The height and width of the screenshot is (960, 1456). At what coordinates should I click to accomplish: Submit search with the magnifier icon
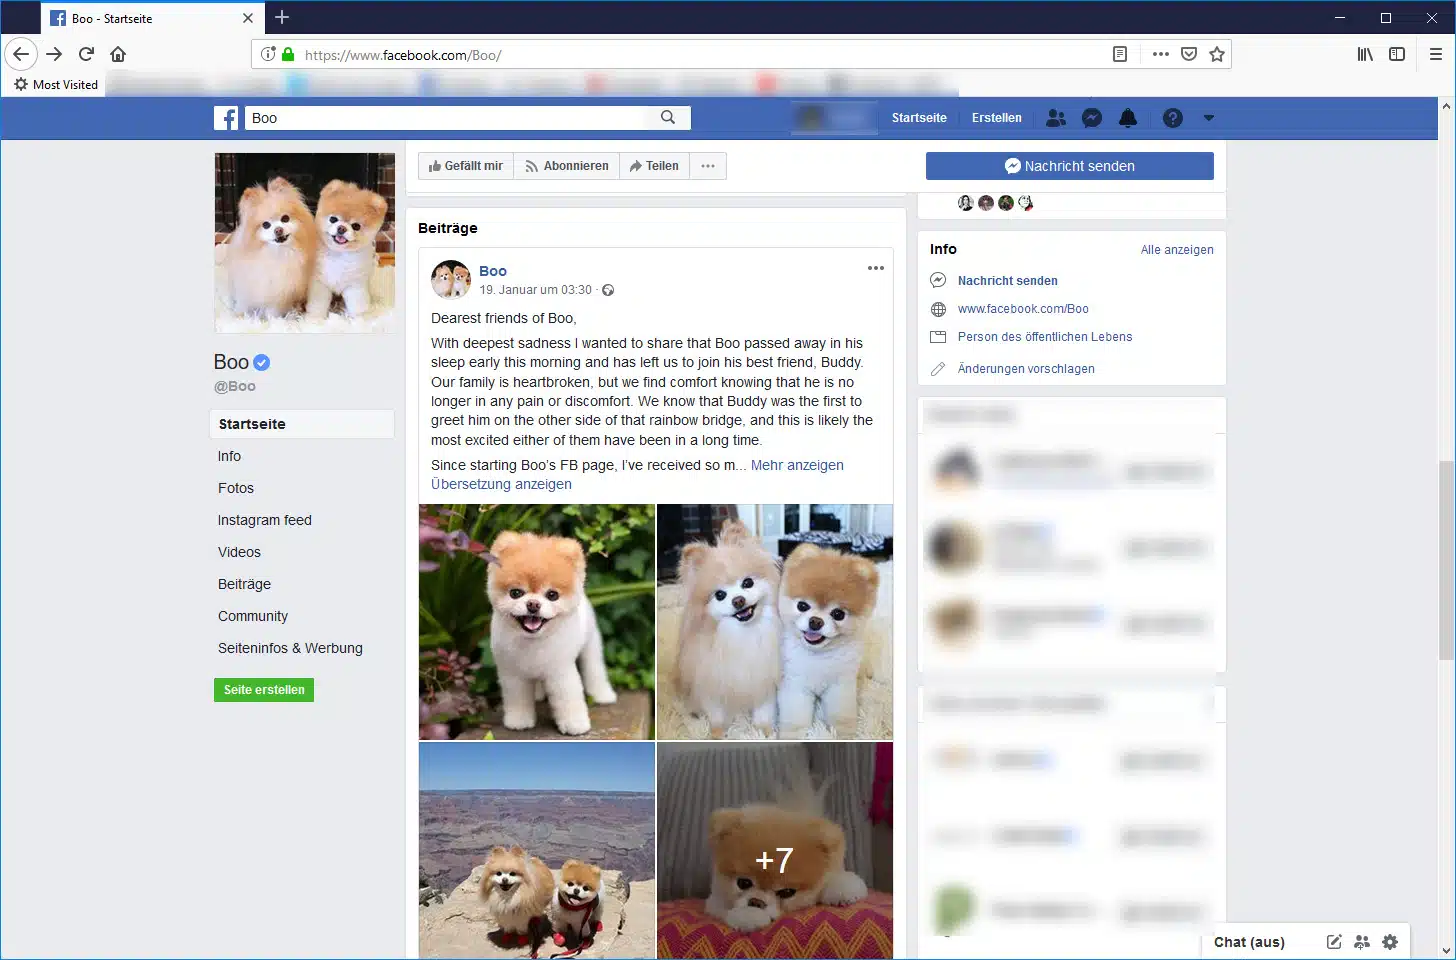(x=668, y=118)
